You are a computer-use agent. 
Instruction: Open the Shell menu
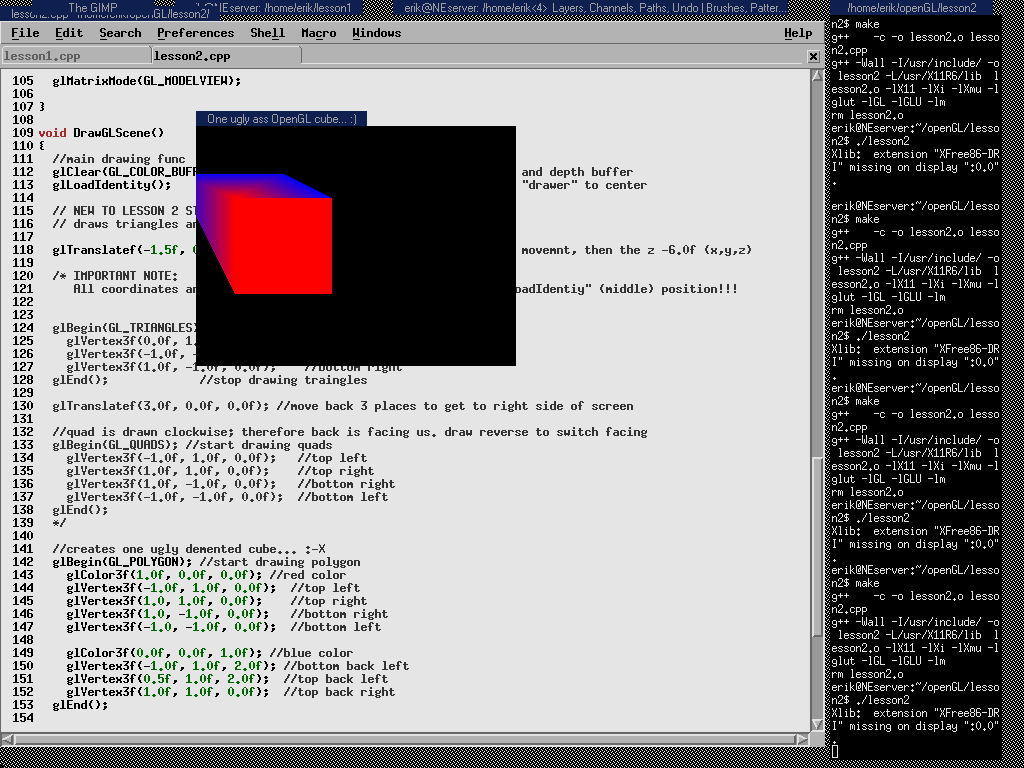tap(267, 33)
